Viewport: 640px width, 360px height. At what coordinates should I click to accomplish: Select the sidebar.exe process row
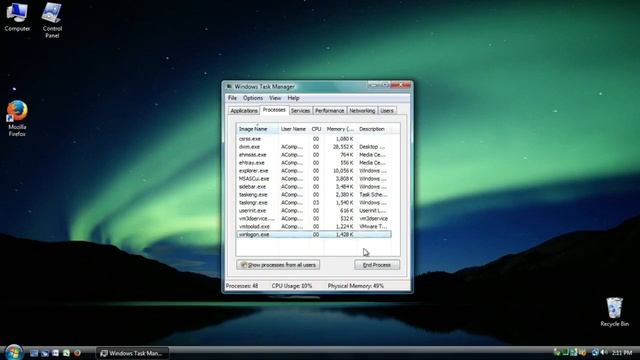tap(313, 187)
